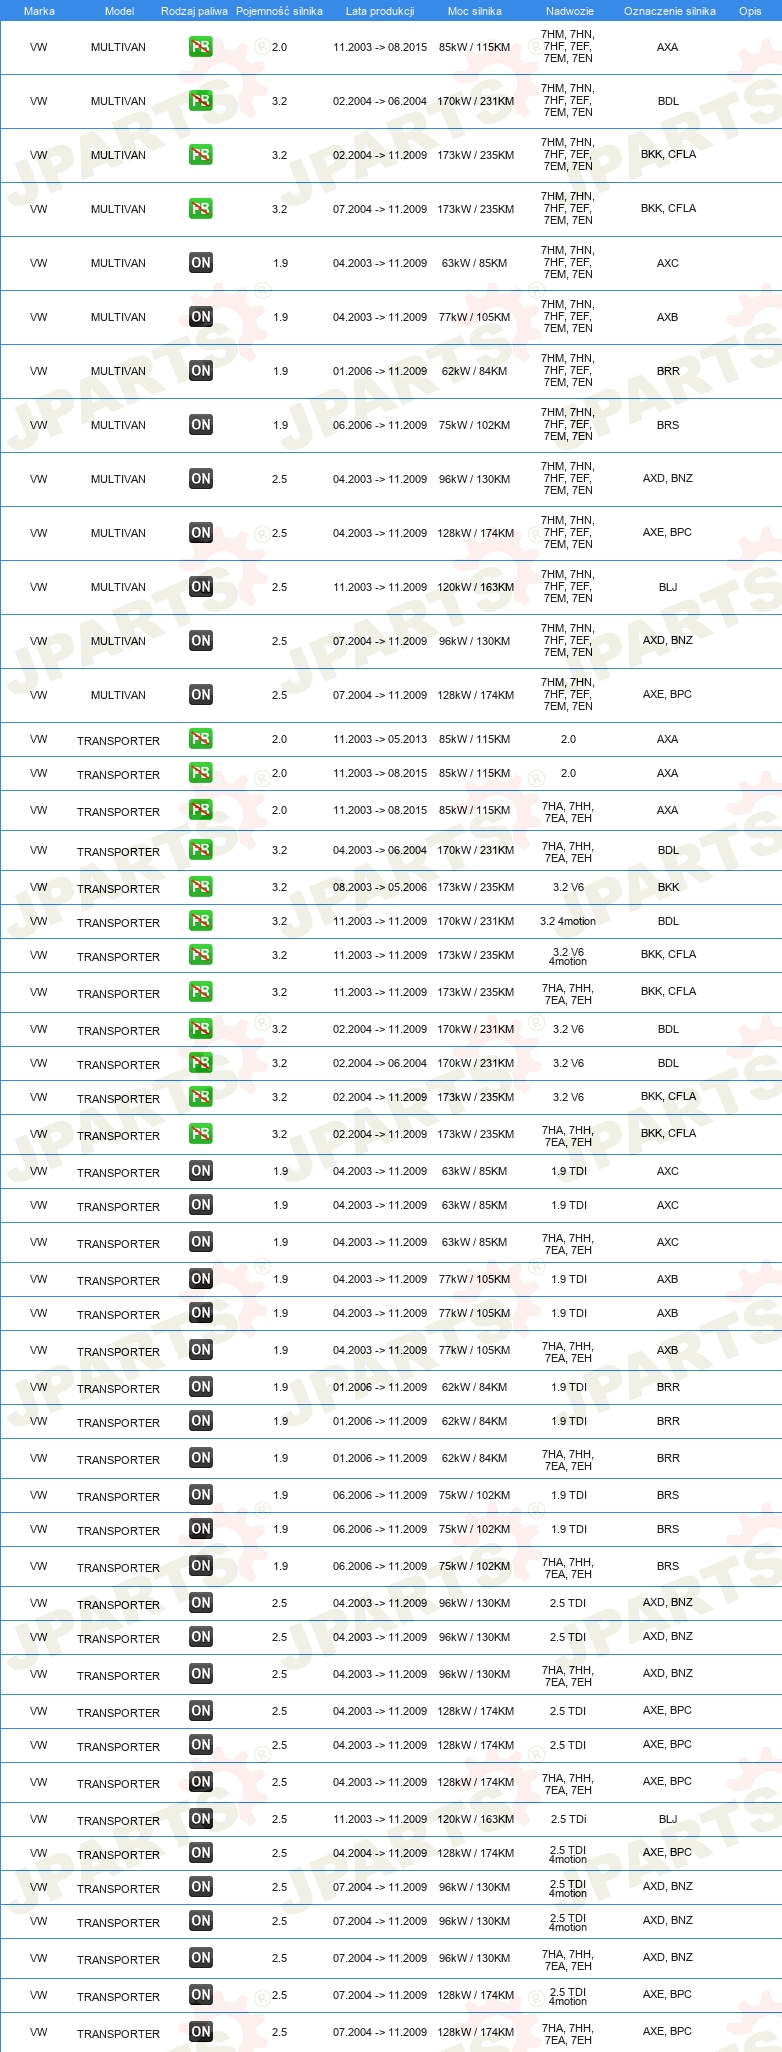Click the 3.2 4motion body cell
This screenshot has height=2052, width=782.
coord(568,921)
